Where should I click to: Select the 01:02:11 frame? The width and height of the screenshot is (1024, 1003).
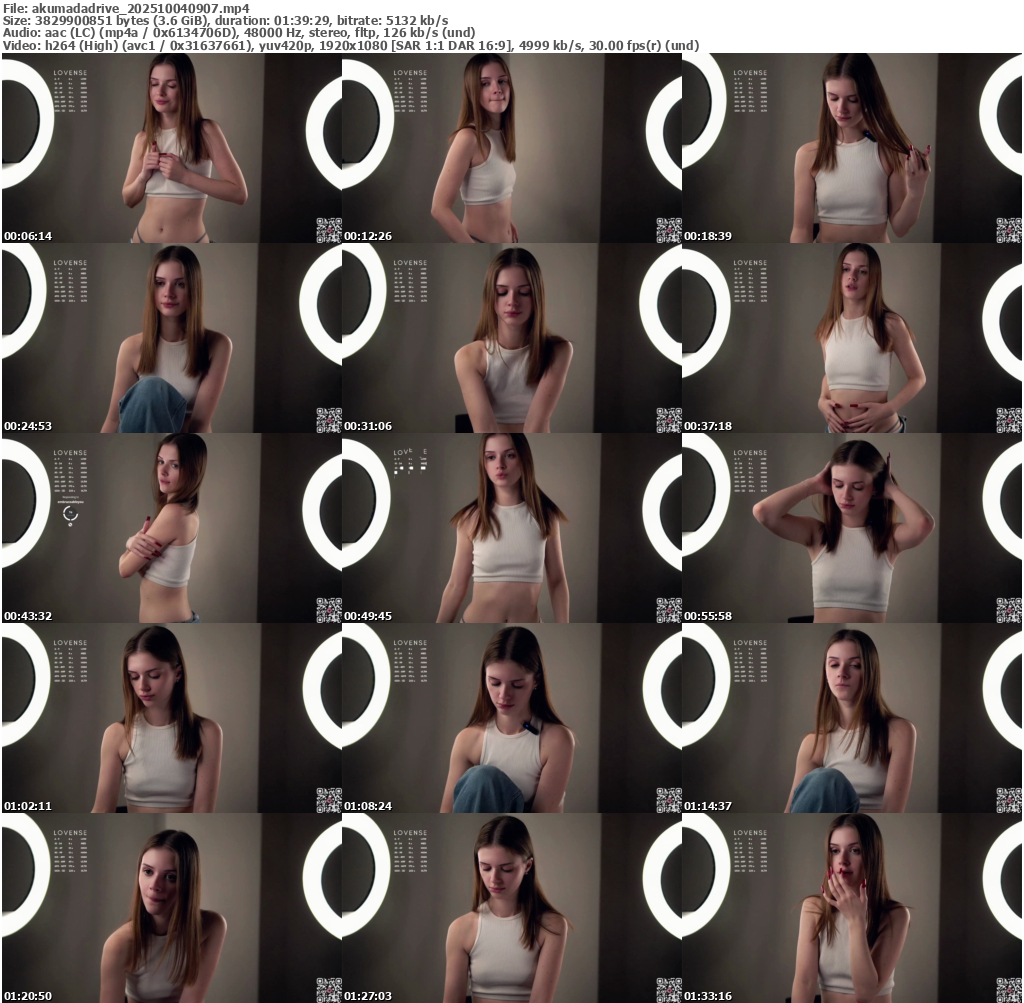(x=171, y=718)
